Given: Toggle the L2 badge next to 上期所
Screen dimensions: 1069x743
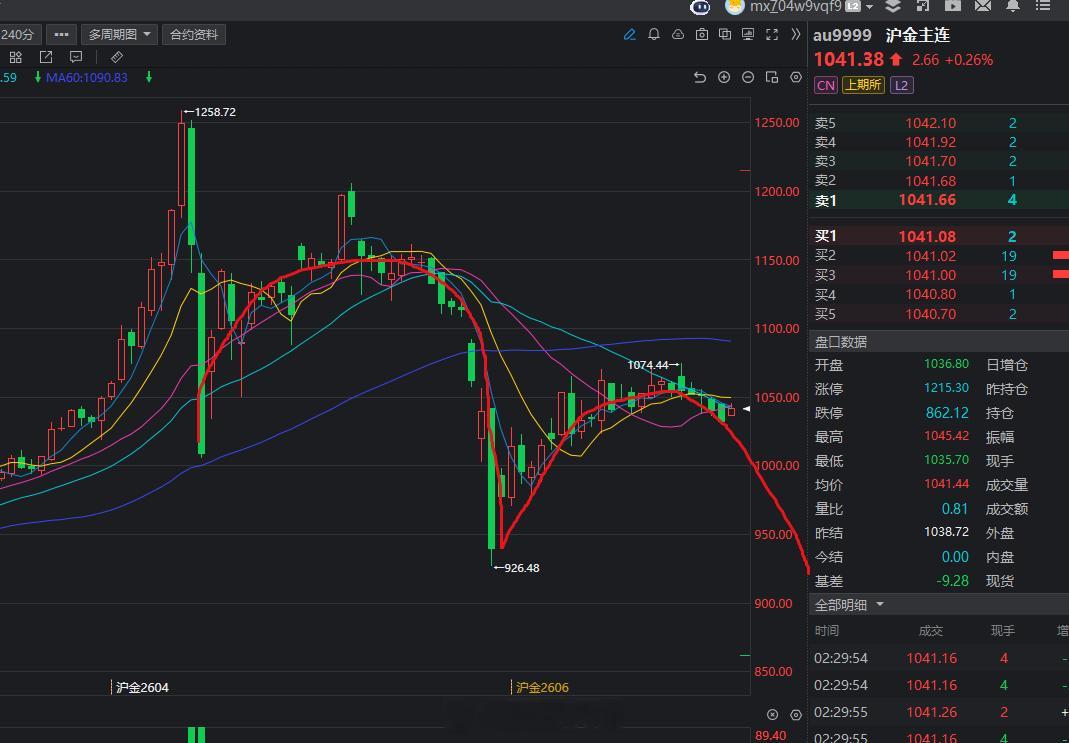Looking at the screenshot, I should [901, 85].
